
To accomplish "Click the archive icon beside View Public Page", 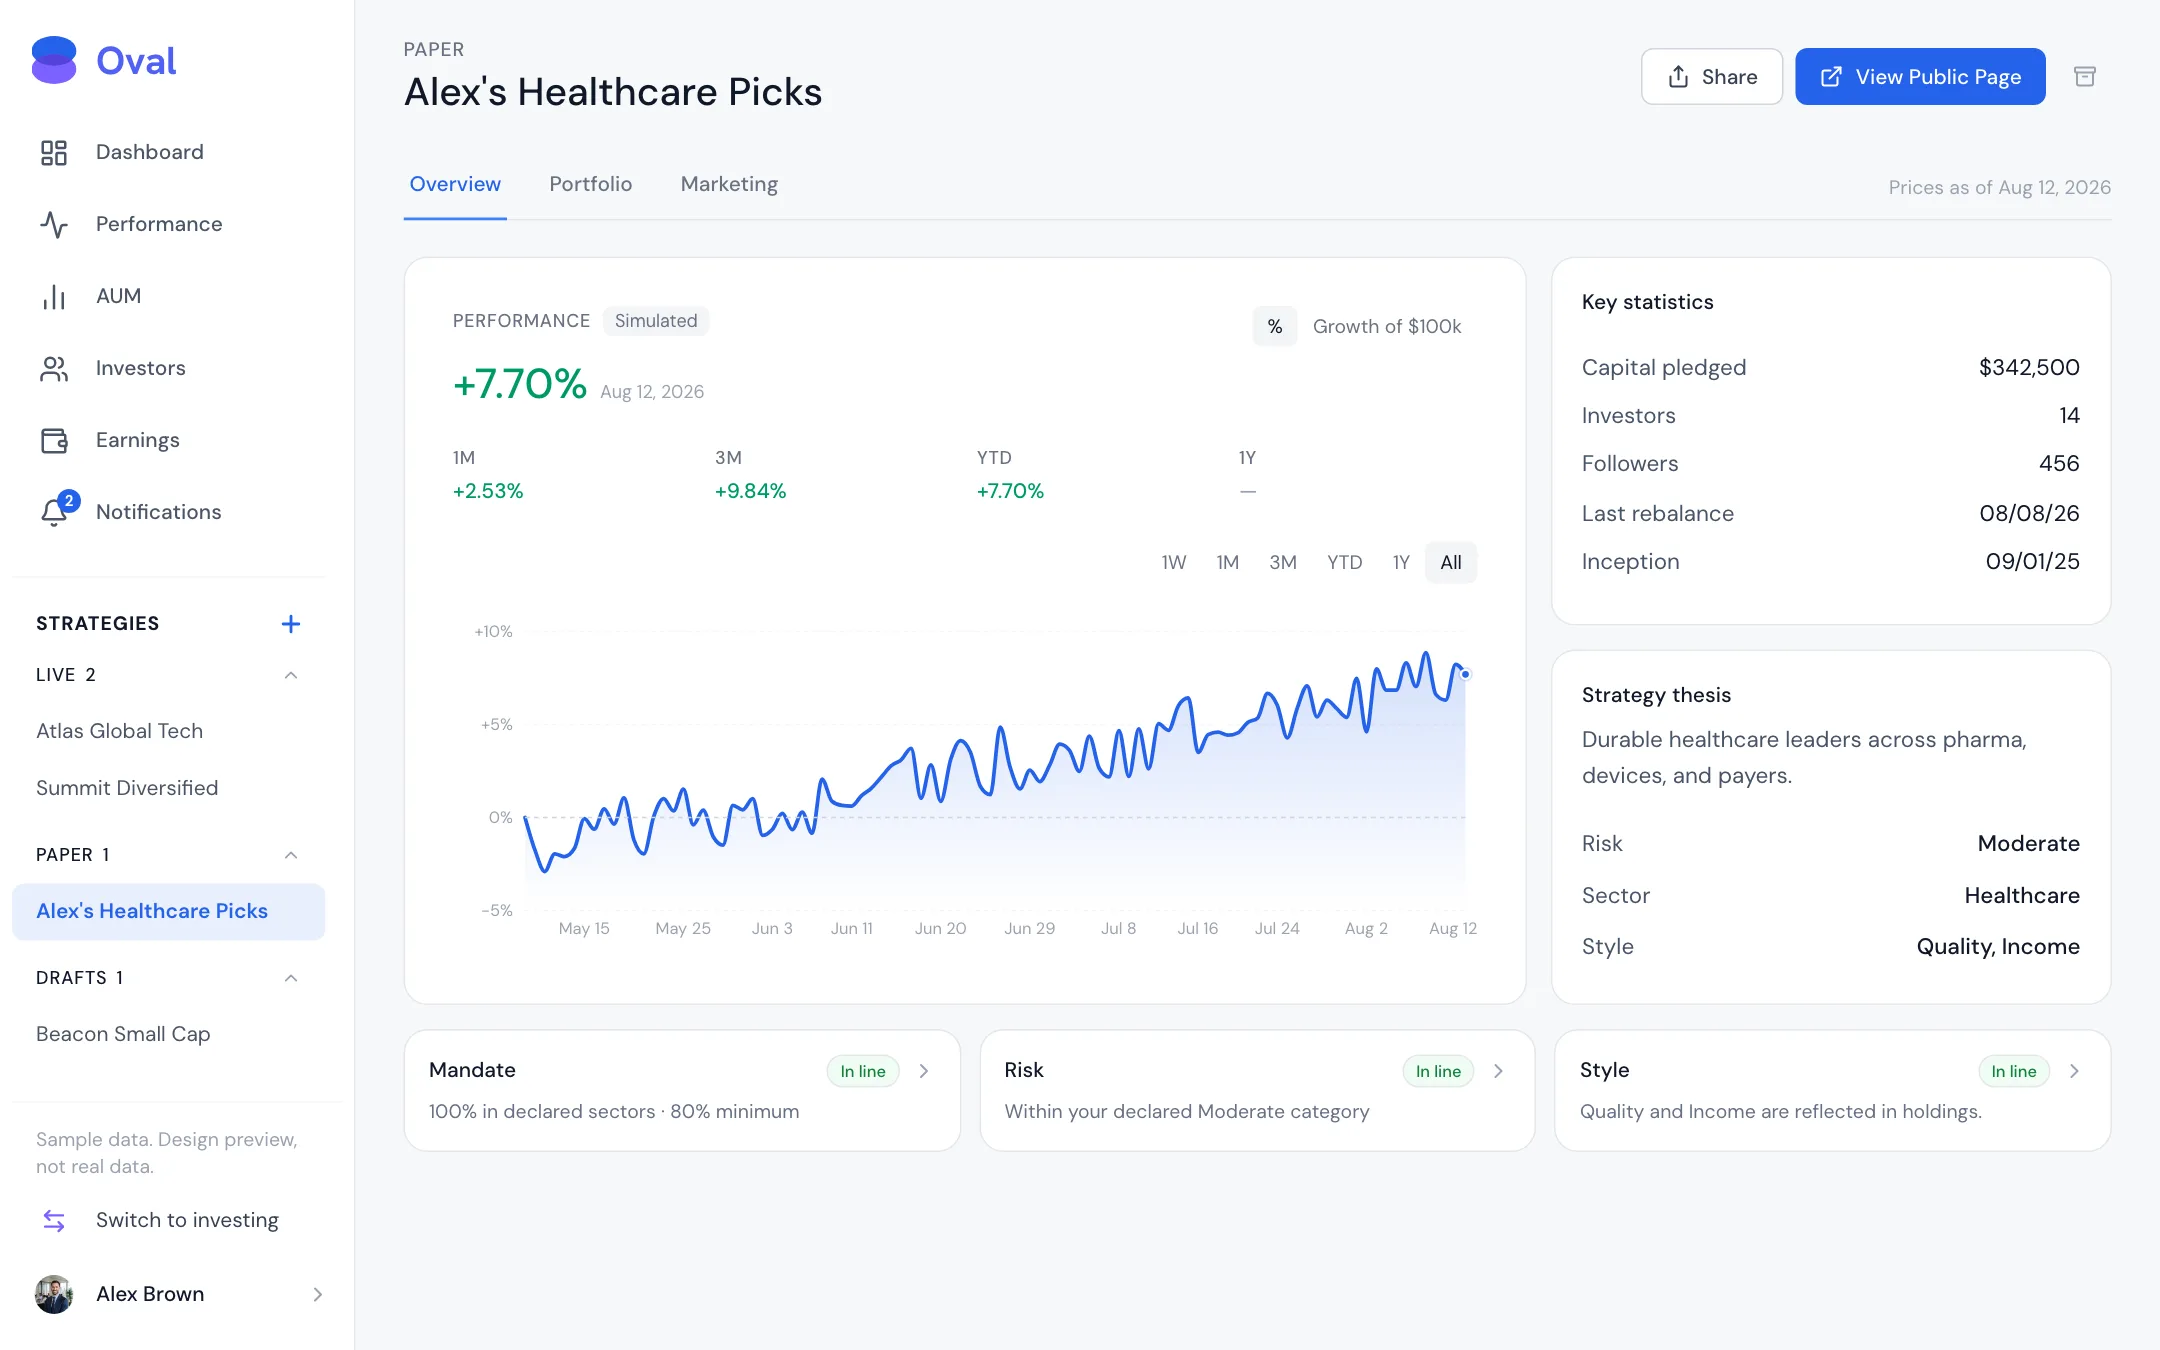I will [x=2085, y=77].
